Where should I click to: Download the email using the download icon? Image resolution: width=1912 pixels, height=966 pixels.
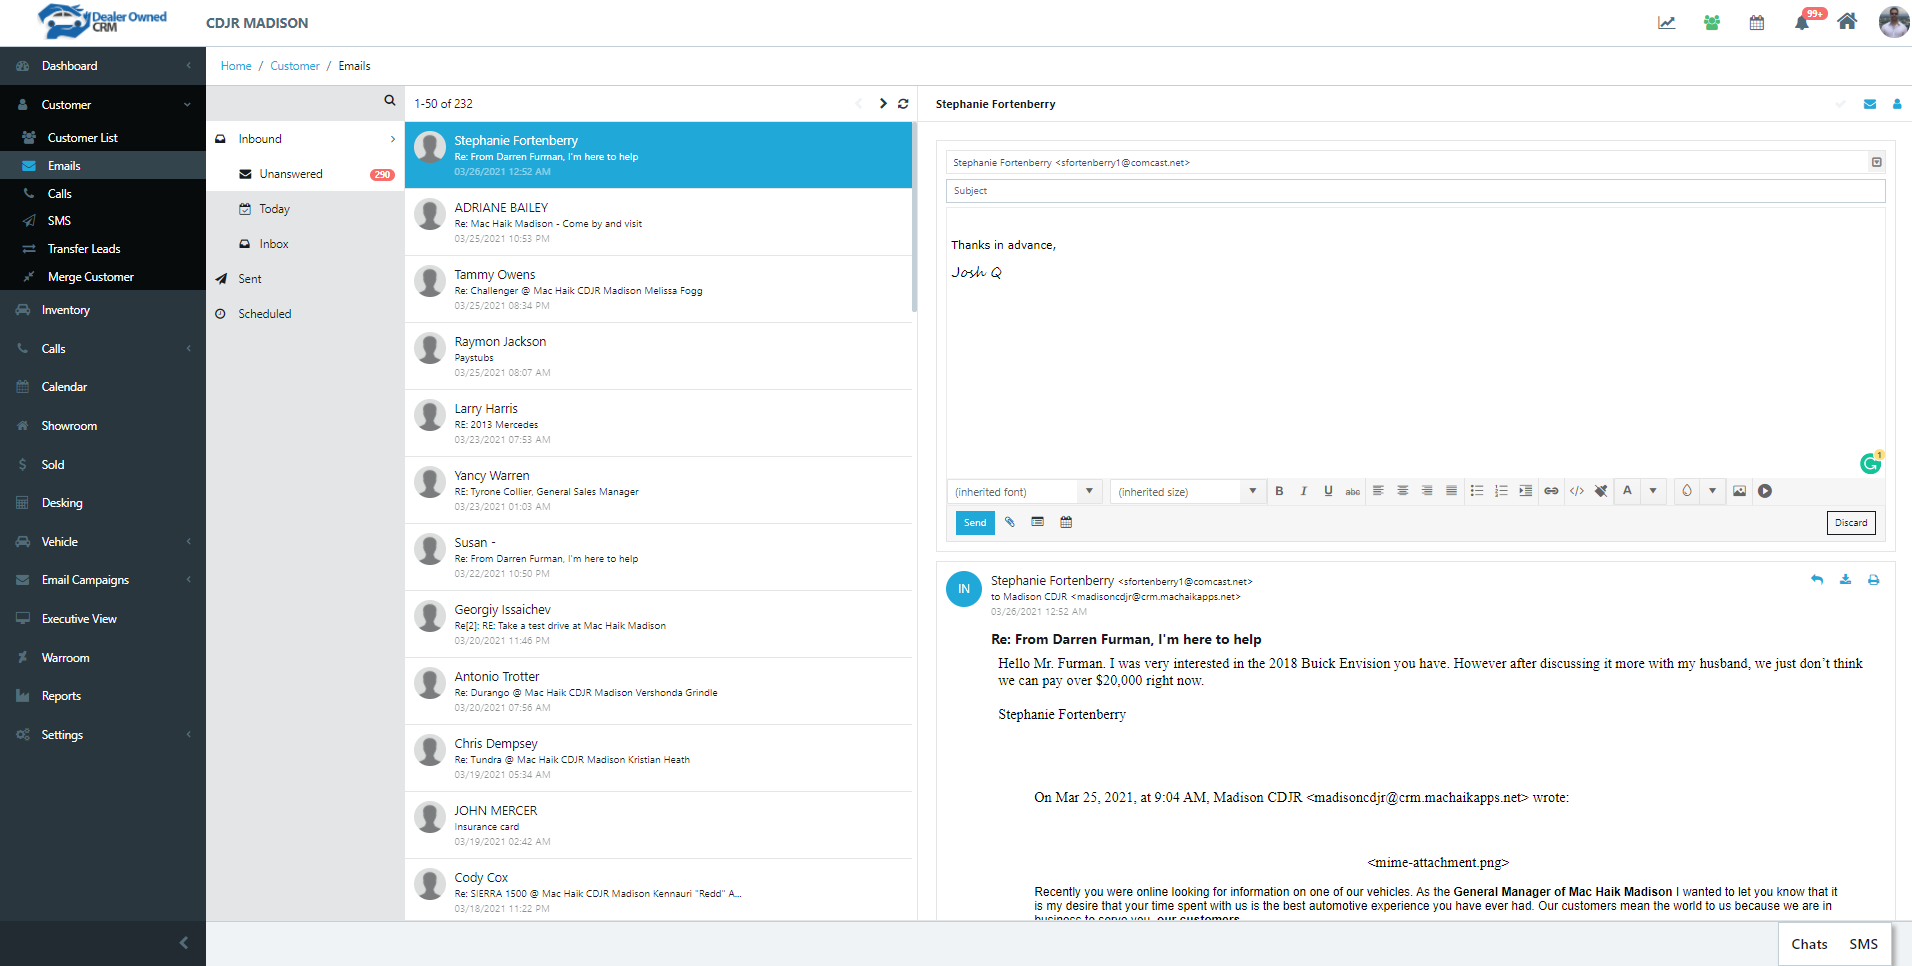point(1845,580)
